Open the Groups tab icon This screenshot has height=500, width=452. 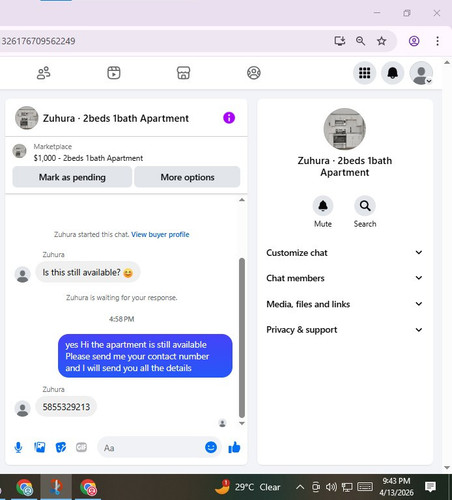pyautogui.click(x=254, y=73)
